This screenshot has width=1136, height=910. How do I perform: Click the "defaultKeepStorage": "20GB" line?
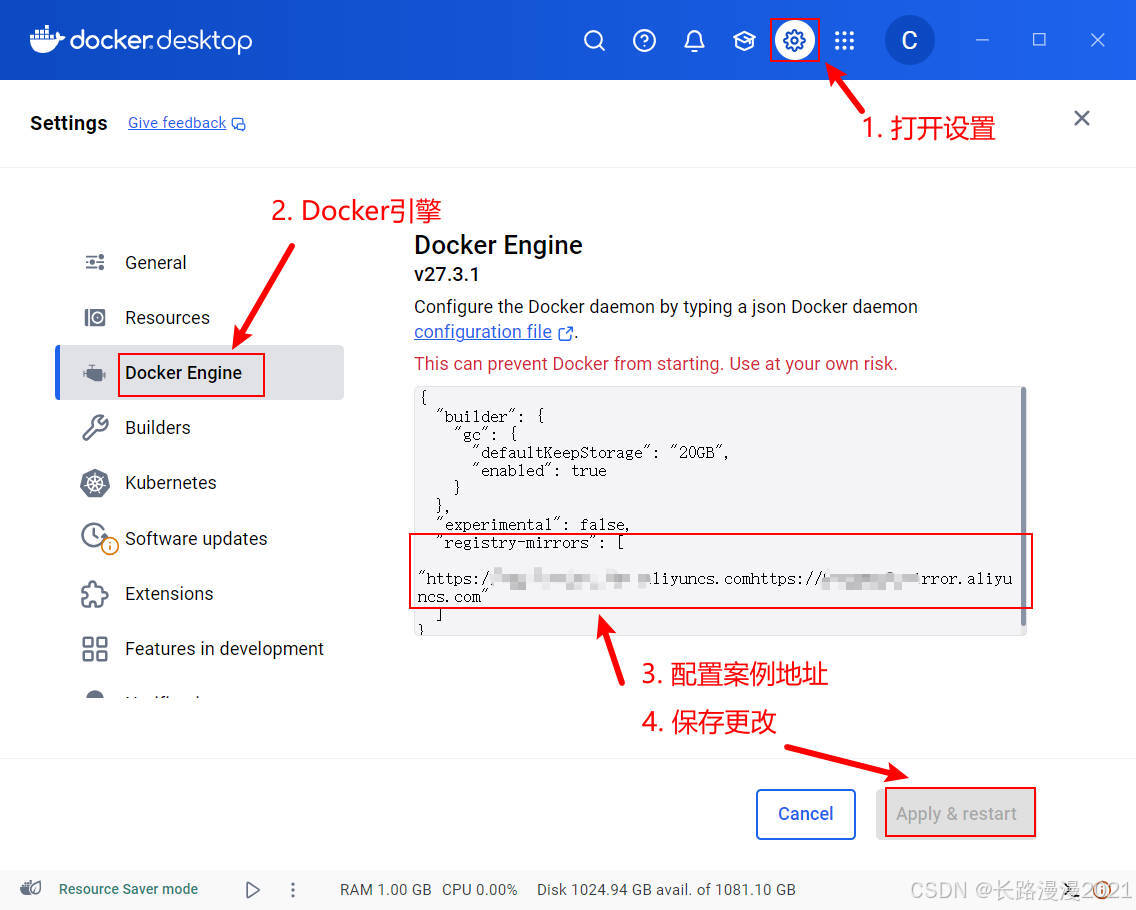coord(601,453)
